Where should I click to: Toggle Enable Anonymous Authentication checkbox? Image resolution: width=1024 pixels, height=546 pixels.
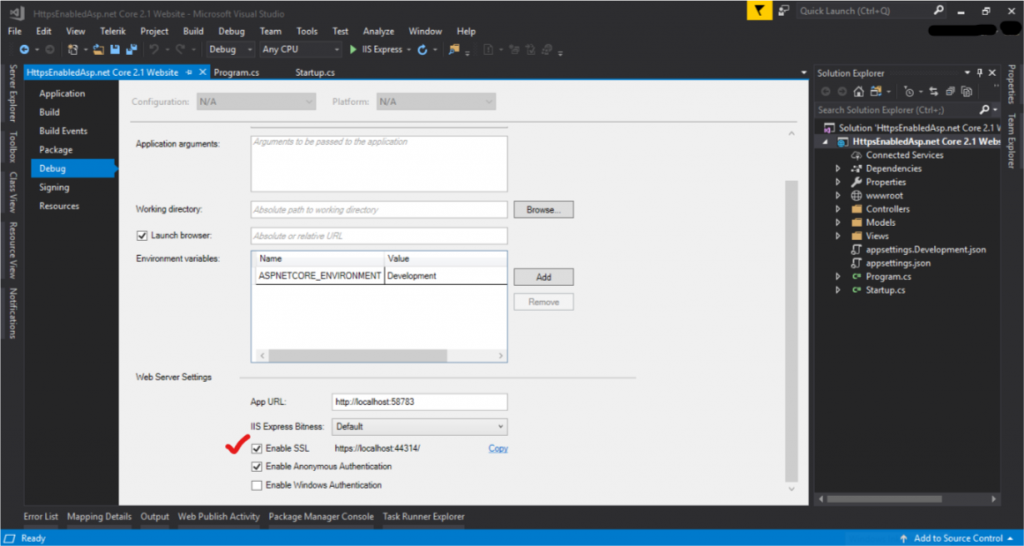coord(257,466)
